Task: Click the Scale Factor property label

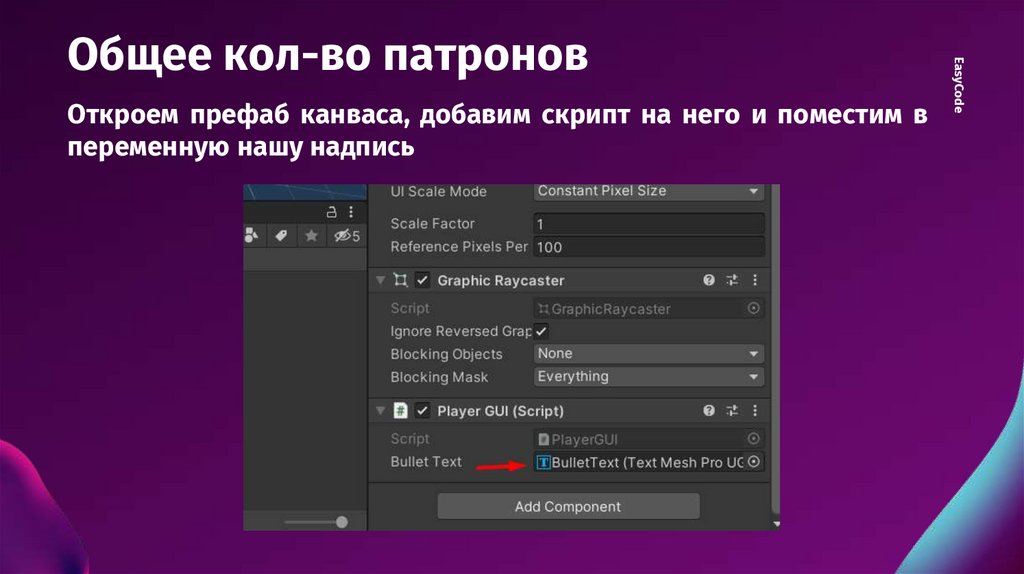Action: (432, 224)
